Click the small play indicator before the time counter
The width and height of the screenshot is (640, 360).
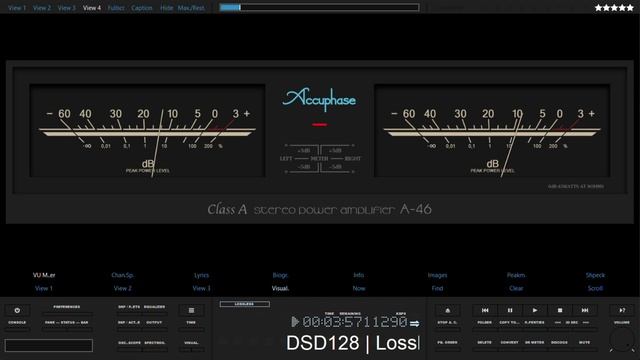tap(295, 322)
